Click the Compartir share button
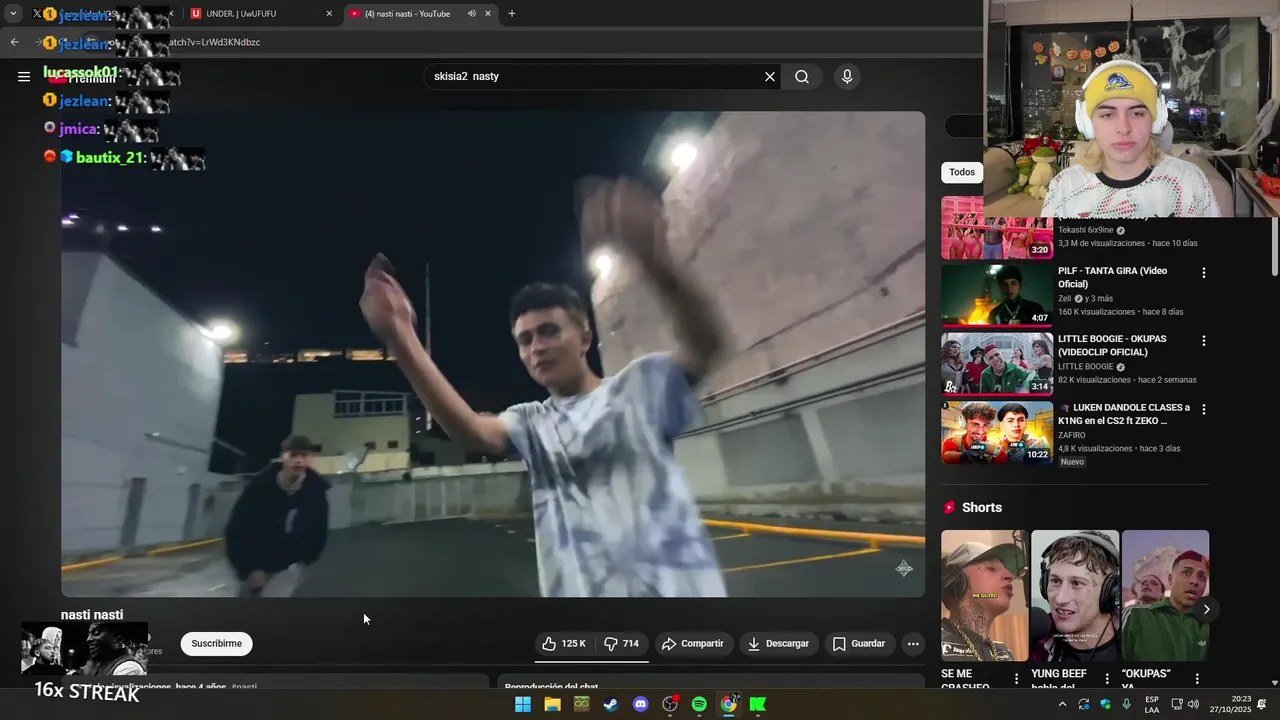1280x720 pixels. tap(693, 644)
